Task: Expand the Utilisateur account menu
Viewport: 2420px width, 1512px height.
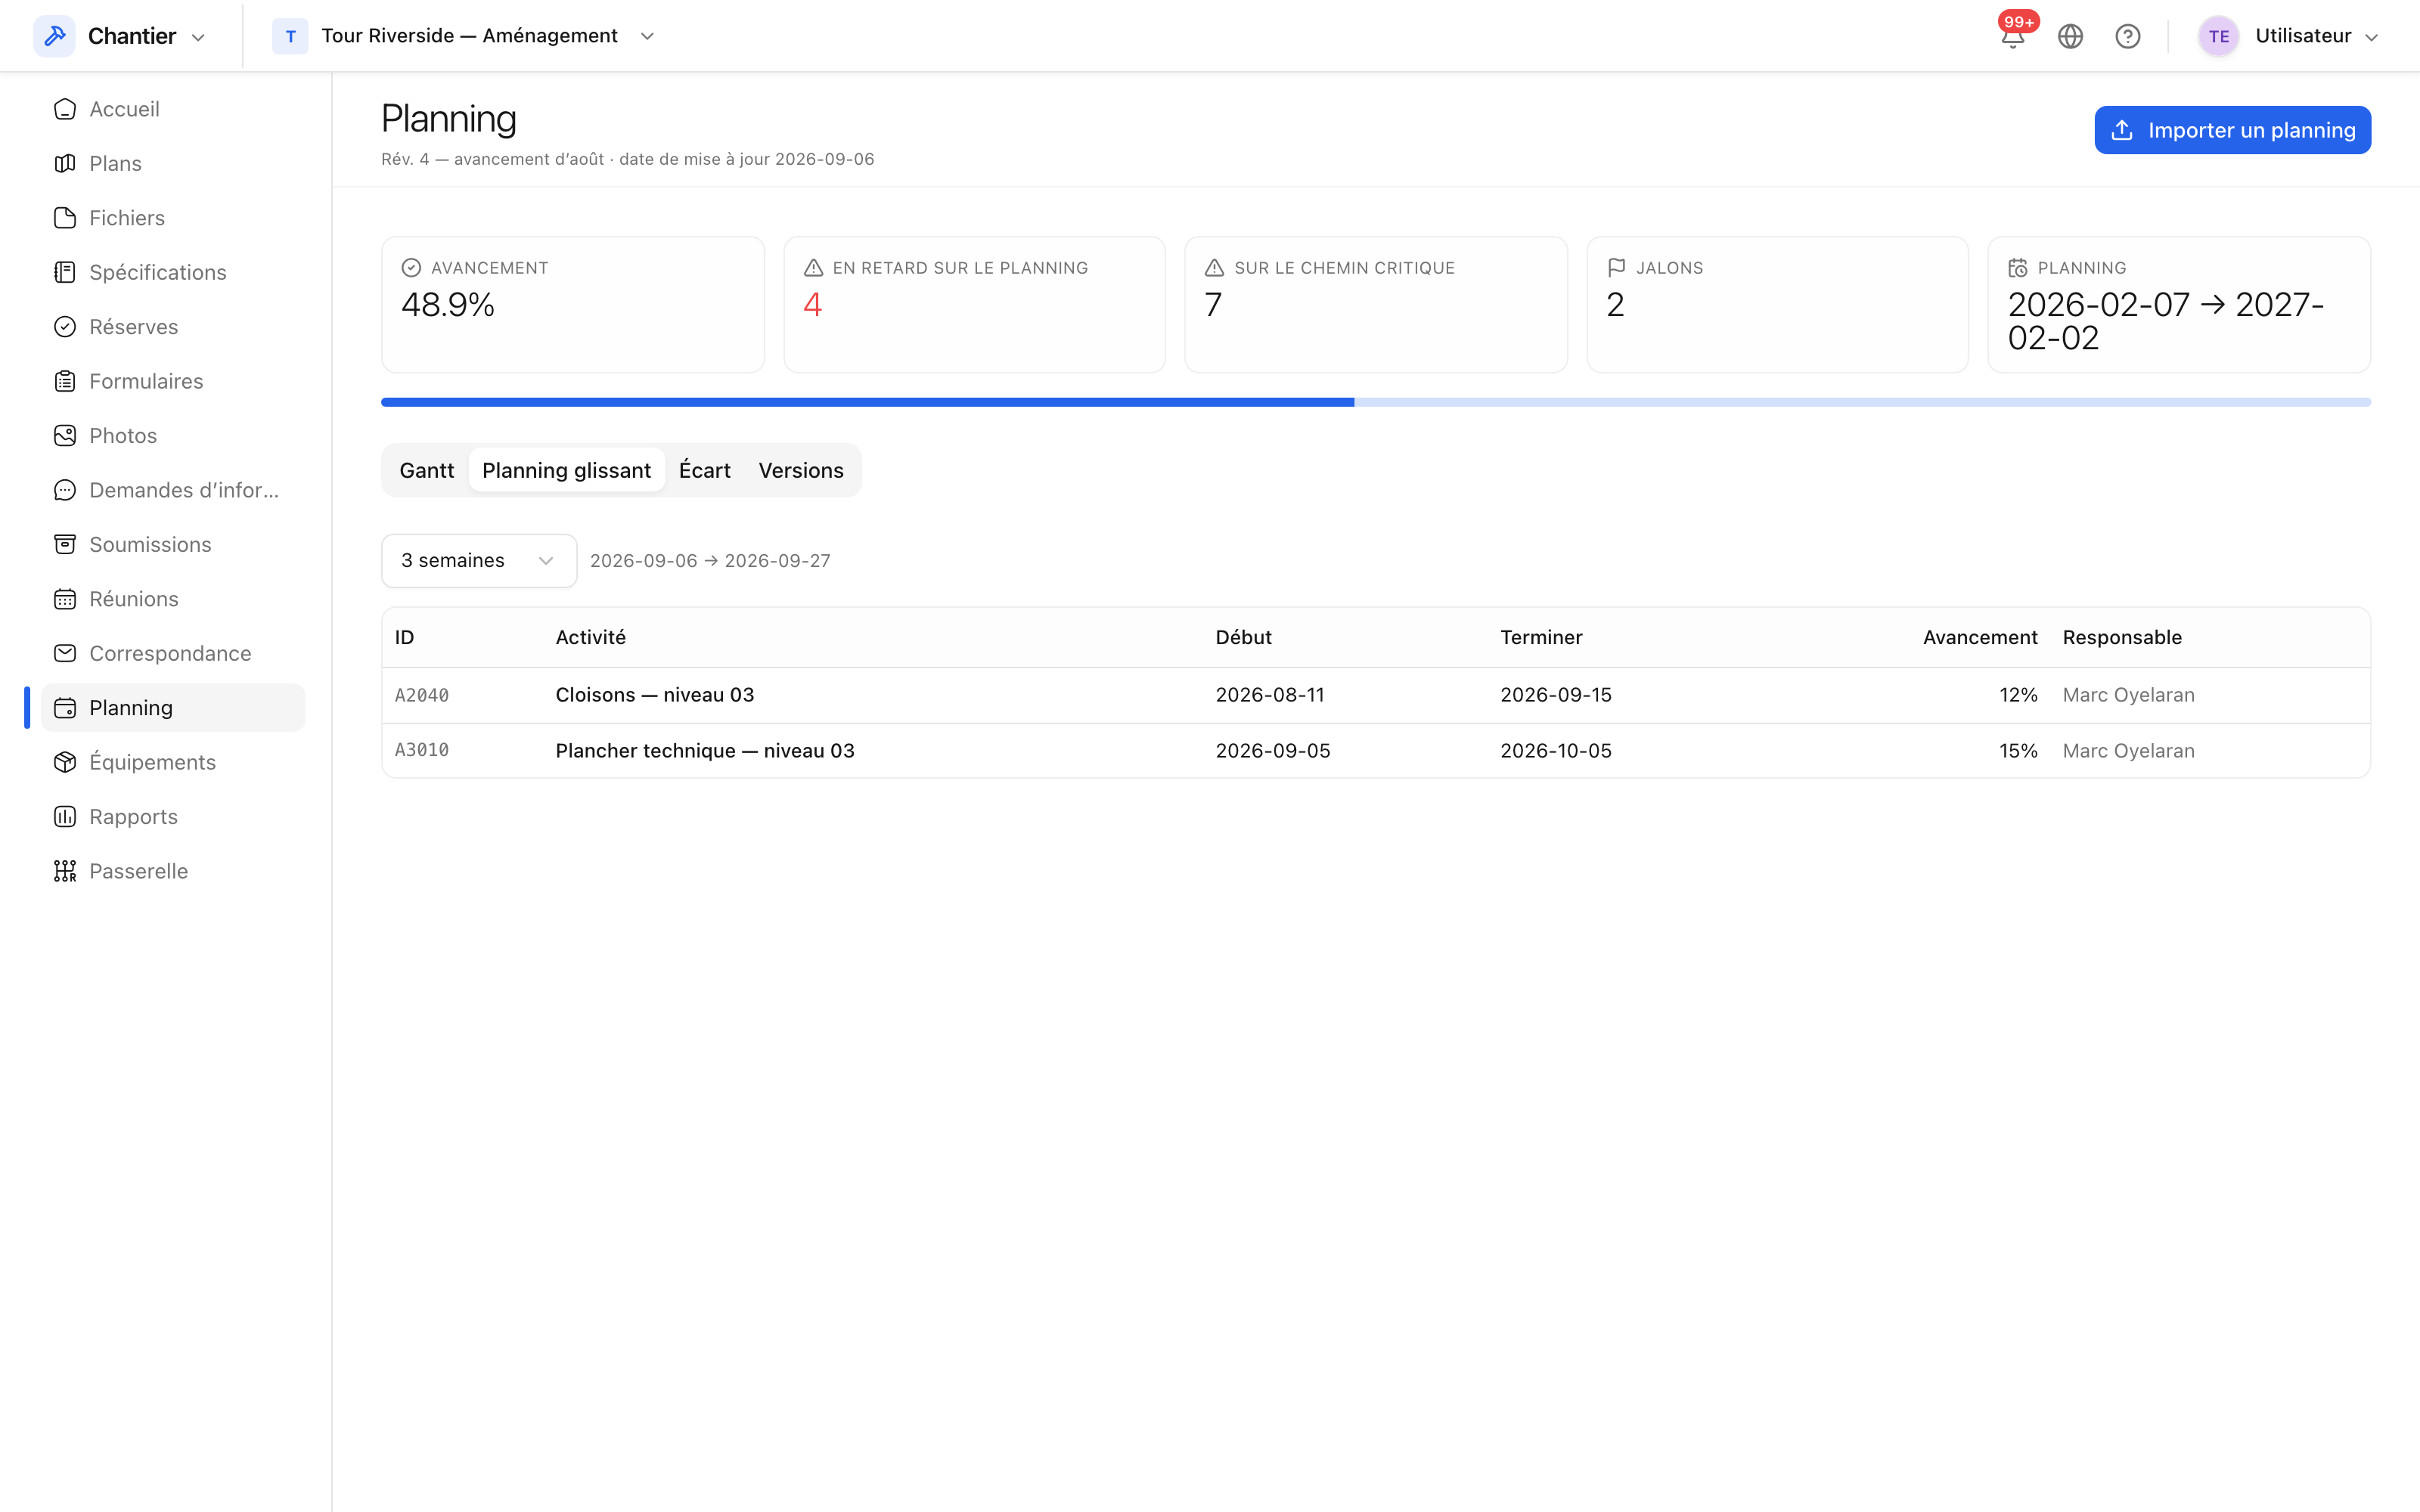Action: 2288,36
